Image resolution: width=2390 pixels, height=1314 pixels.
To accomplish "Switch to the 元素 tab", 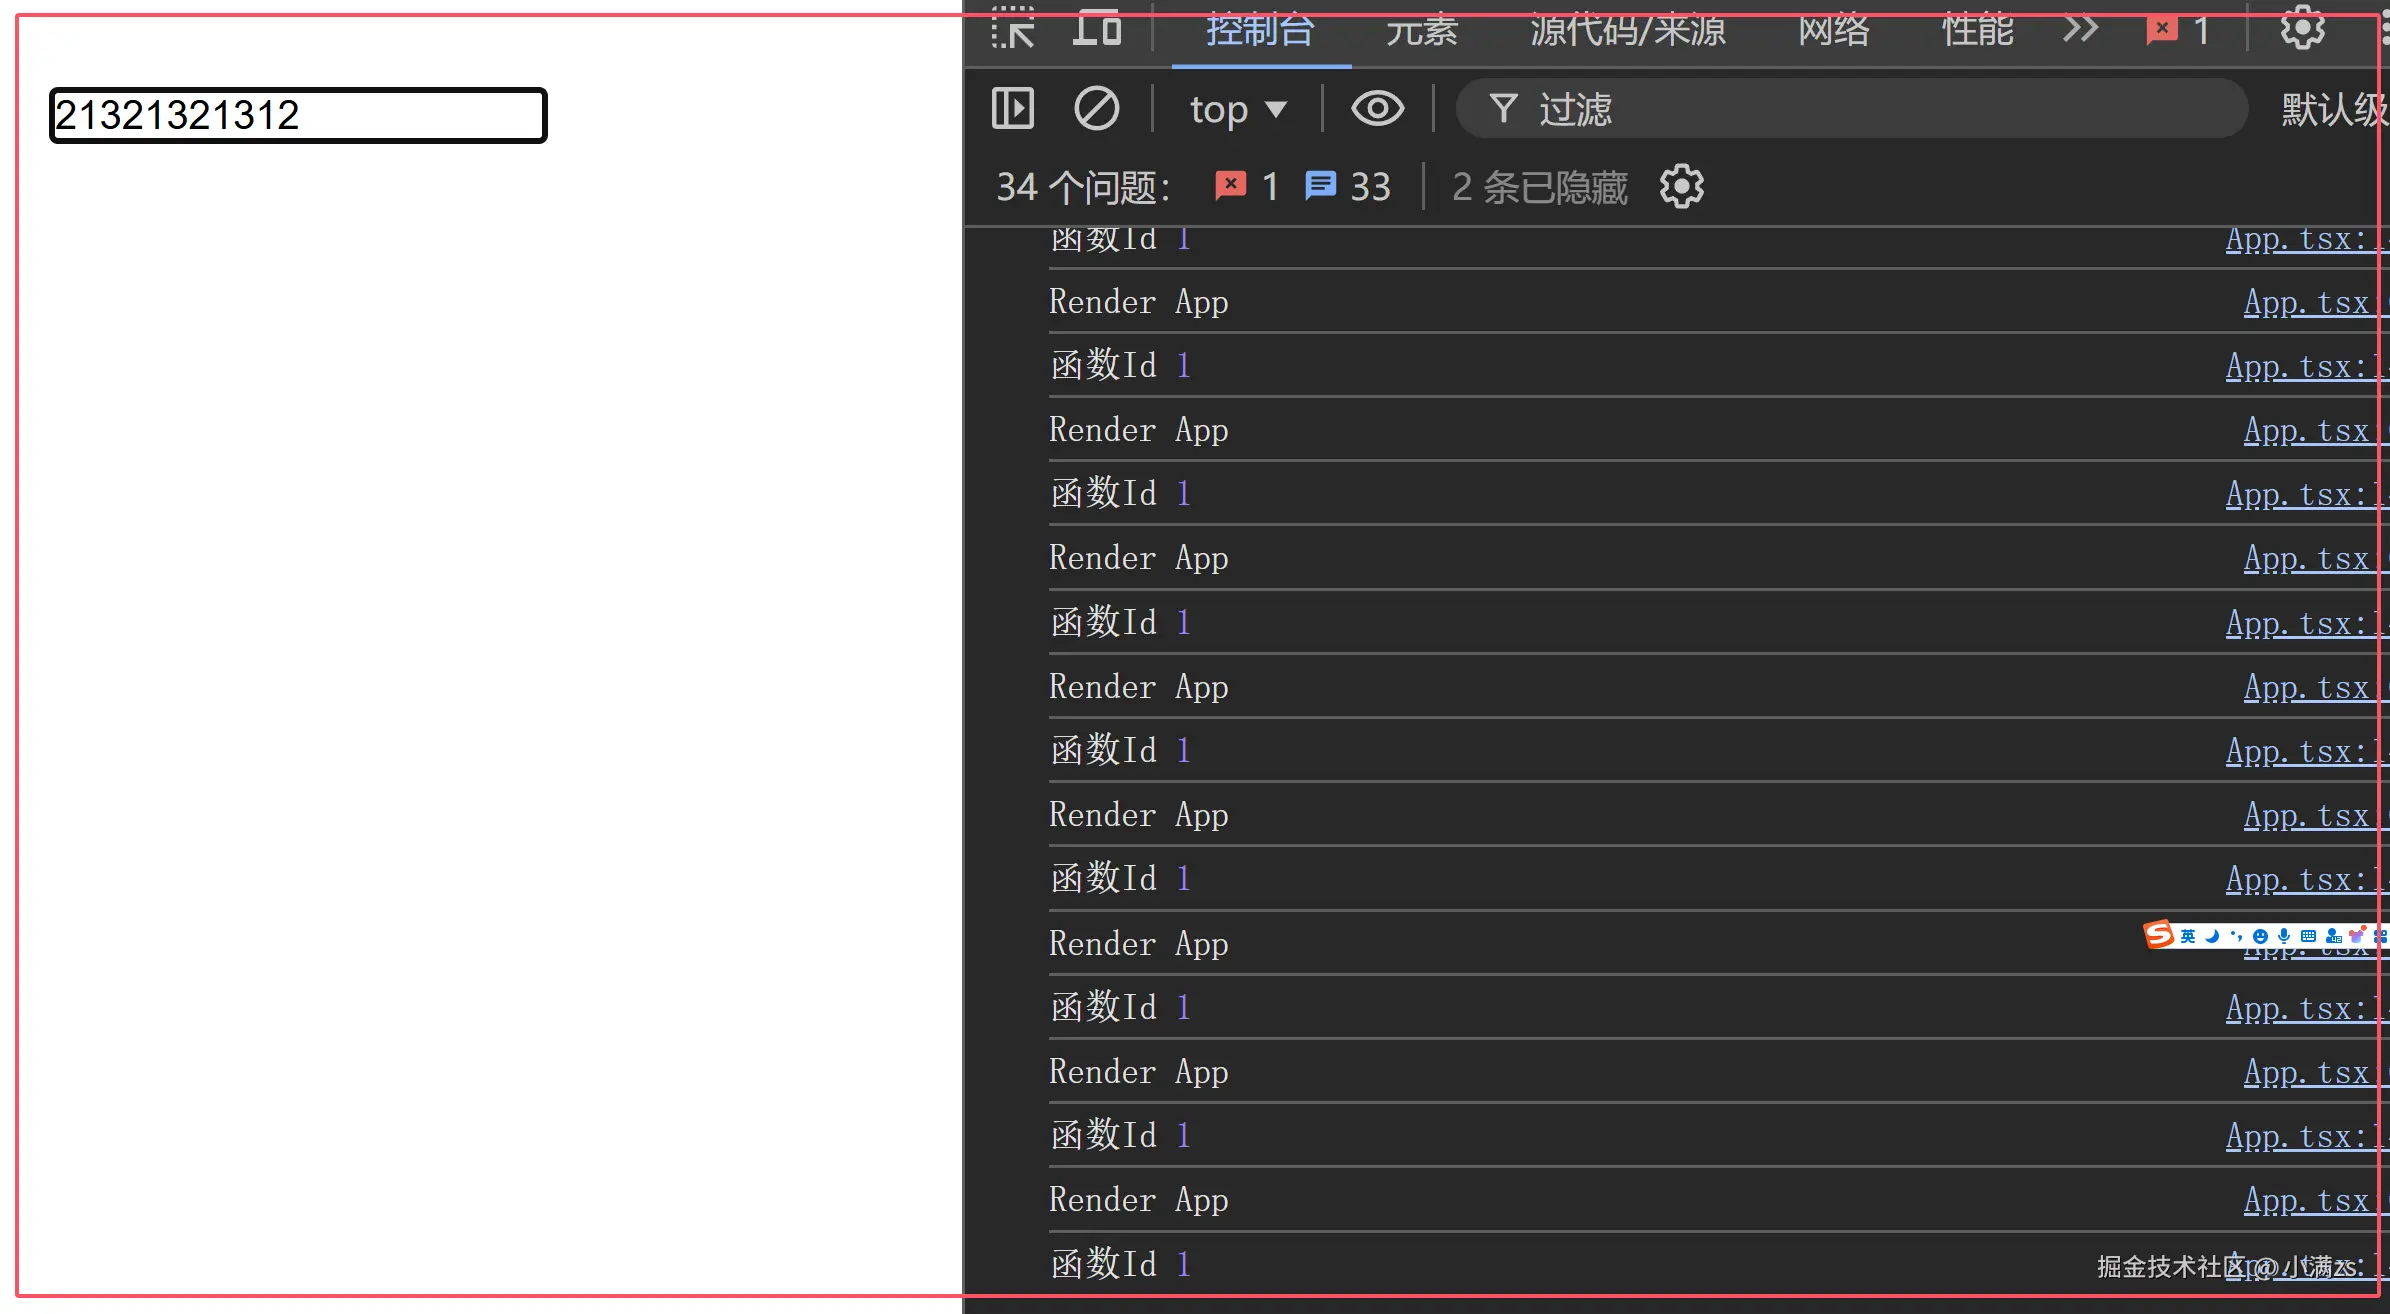I will click(1421, 31).
